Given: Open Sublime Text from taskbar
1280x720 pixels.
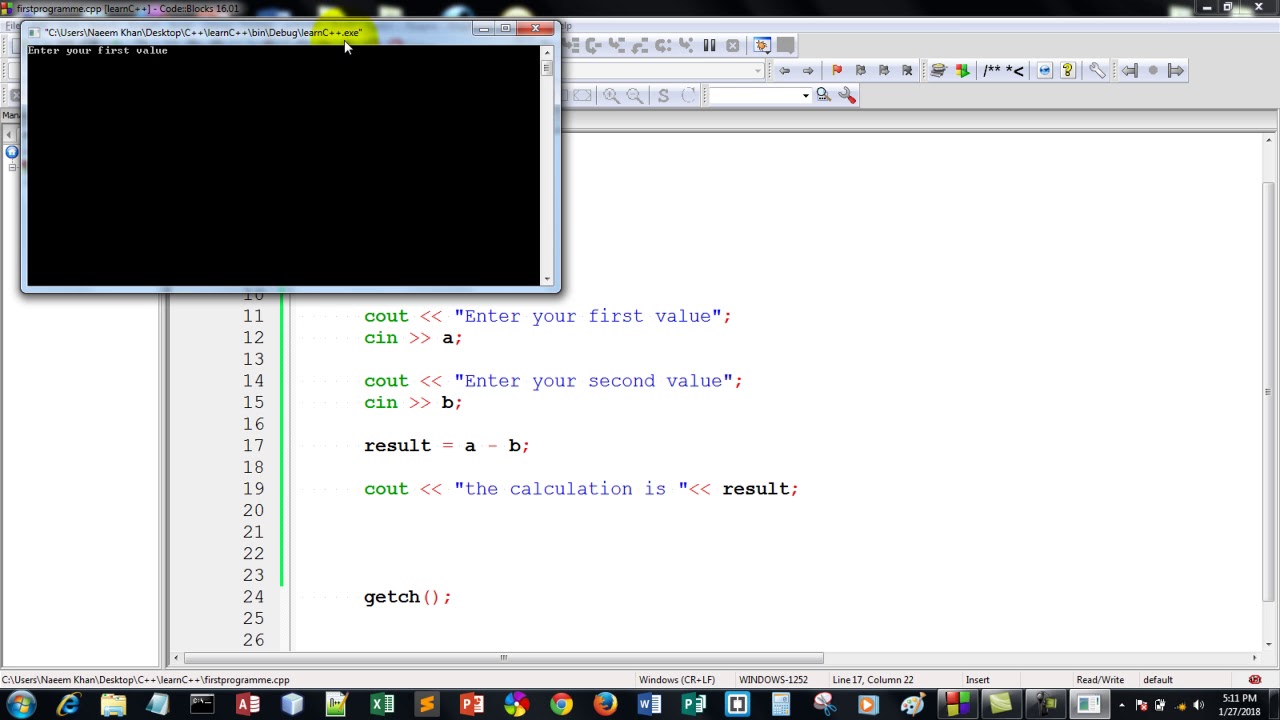Looking at the screenshot, I should tap(427, 705).
